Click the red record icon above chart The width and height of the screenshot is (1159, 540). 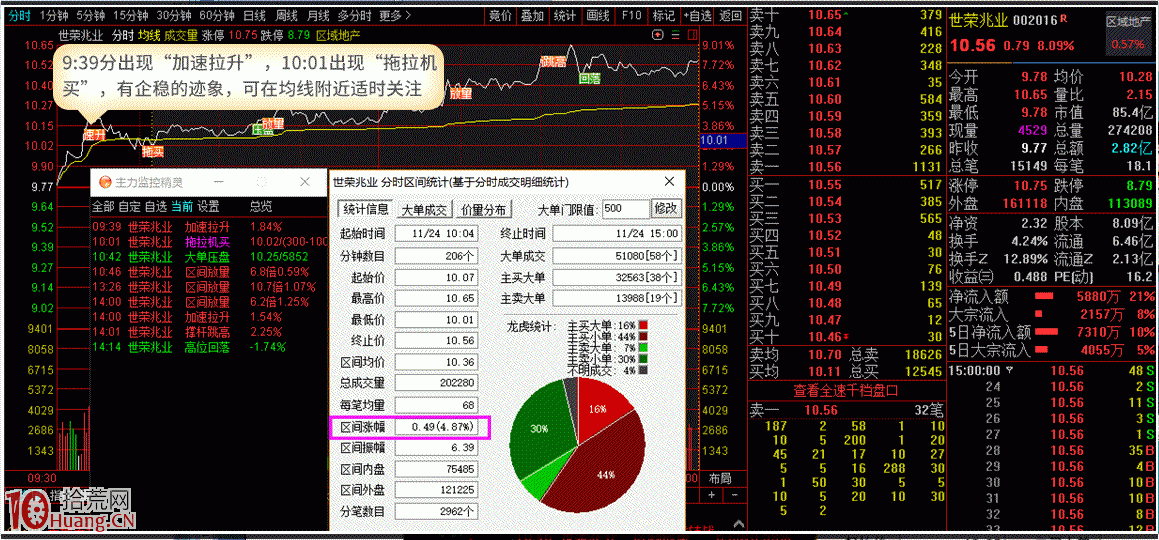pyautogui.click(x=658, y=35)
